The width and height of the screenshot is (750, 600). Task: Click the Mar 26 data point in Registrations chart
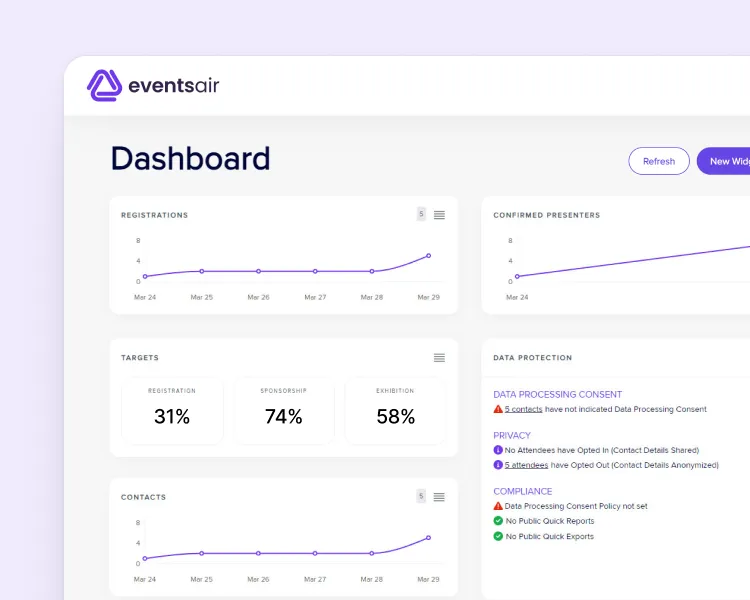[x=258, y=271]
